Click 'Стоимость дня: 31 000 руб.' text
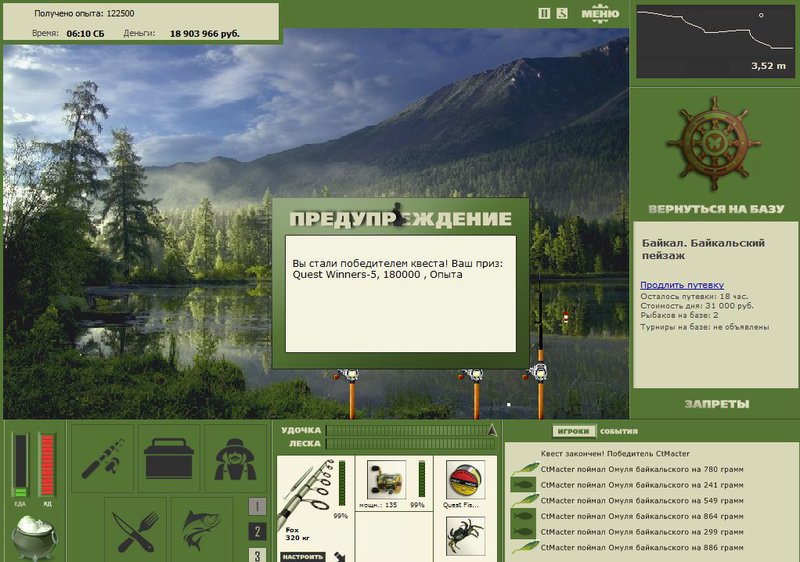800x562 pixels. (696, 306)
